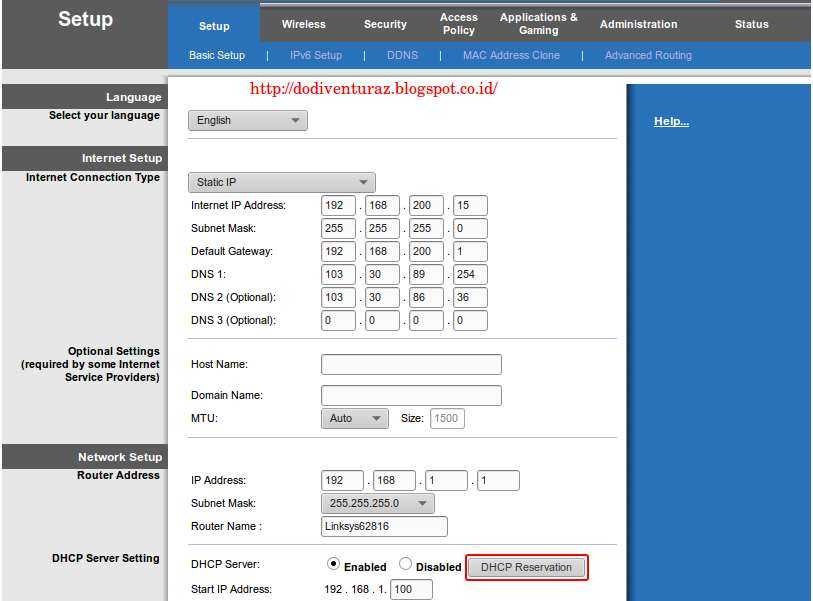Click DNS 1 first octet field

(x=338, y=274)
